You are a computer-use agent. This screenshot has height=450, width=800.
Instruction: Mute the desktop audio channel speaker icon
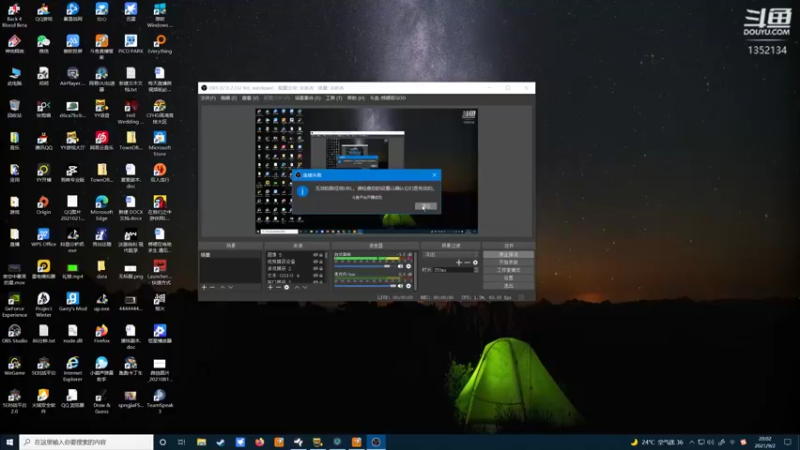pyautogui.click(x=401, y=266)
